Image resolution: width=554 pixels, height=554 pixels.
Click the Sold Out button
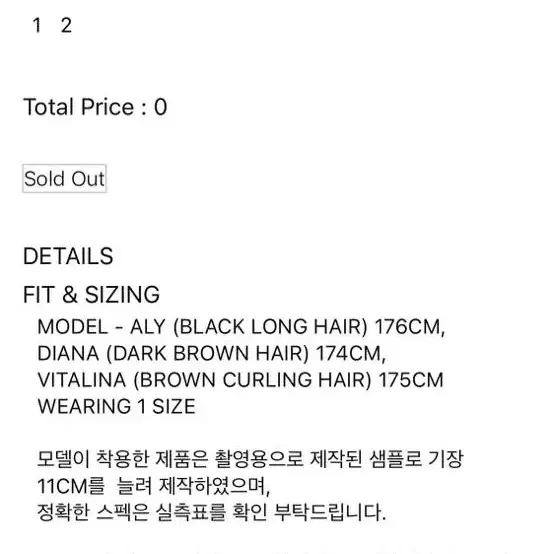(x=64, y=178)
